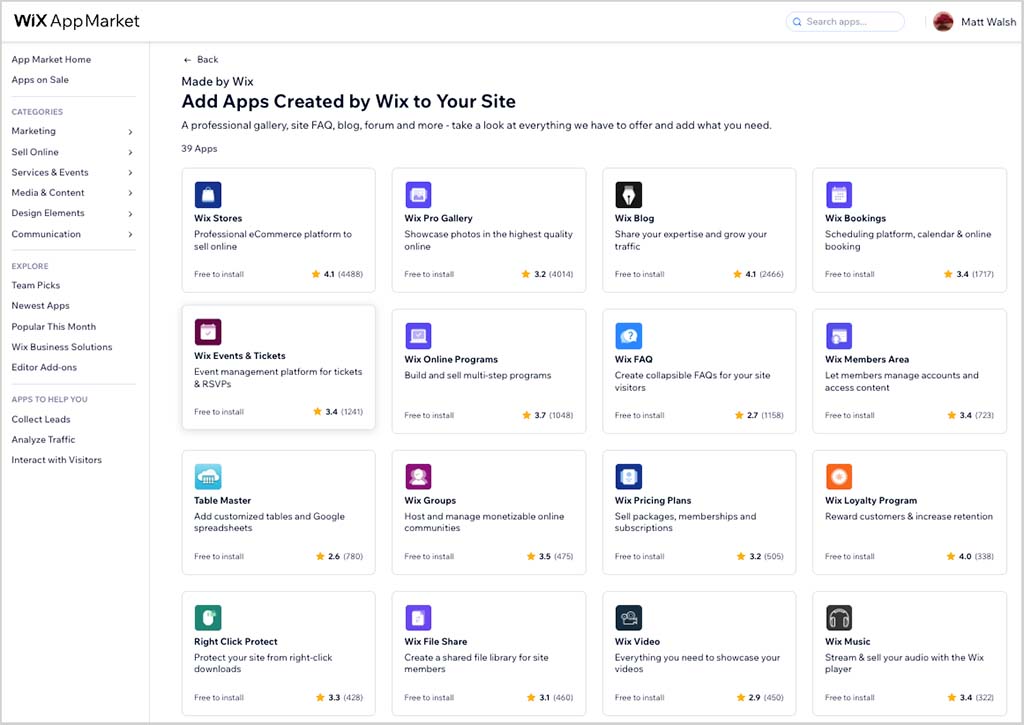Open the Wix Pricing Plans title
This screenshot has width=1024, height=725.
(x=652, y=500)
